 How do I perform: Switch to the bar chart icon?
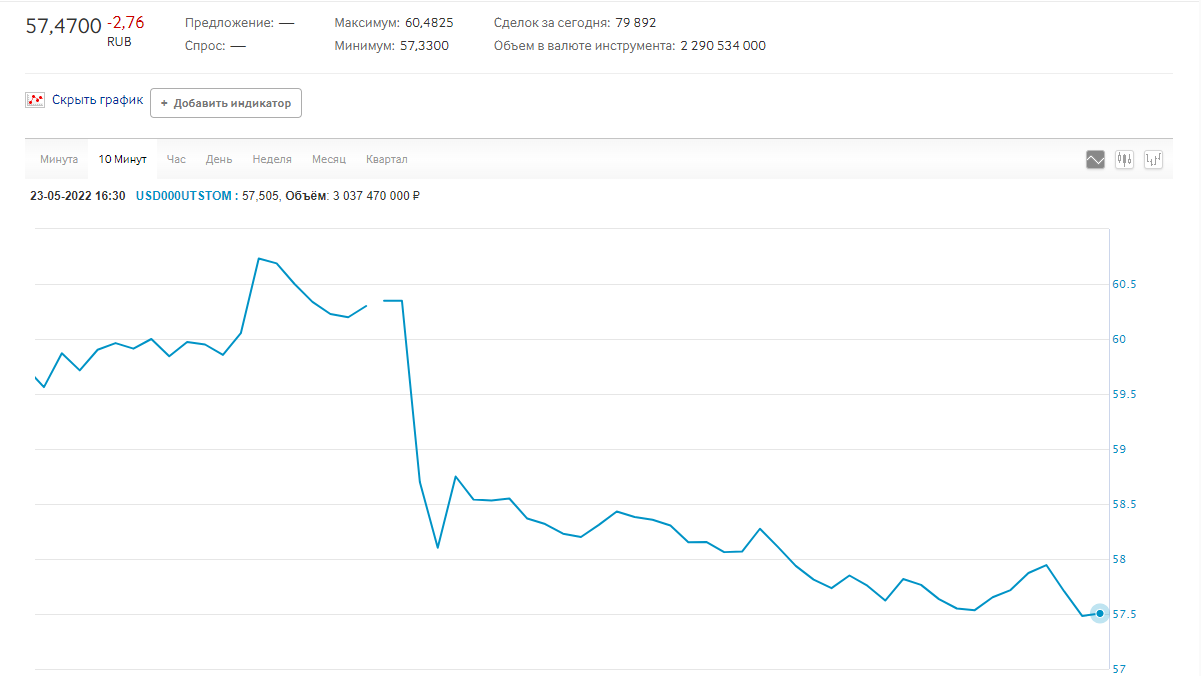pyautogui.click(x=1153, y=159)
